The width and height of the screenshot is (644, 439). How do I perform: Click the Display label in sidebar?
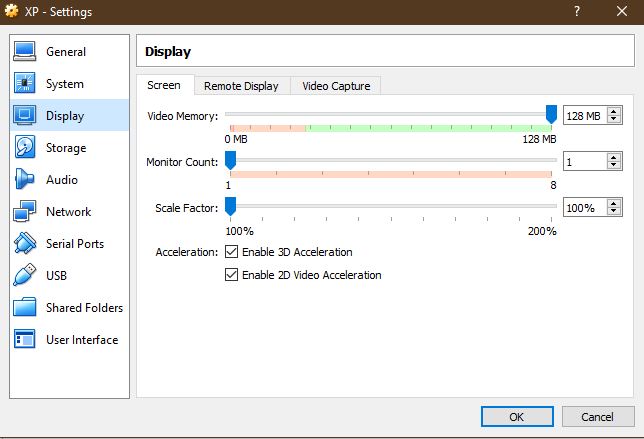65,116
